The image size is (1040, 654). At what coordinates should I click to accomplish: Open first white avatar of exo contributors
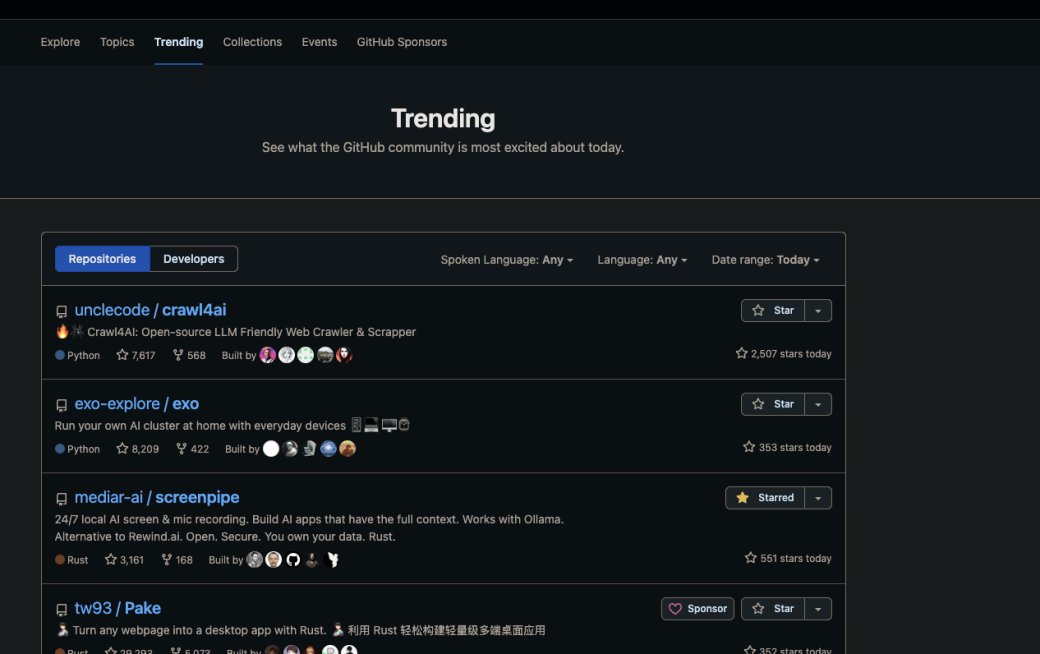(x=271, y=448)
